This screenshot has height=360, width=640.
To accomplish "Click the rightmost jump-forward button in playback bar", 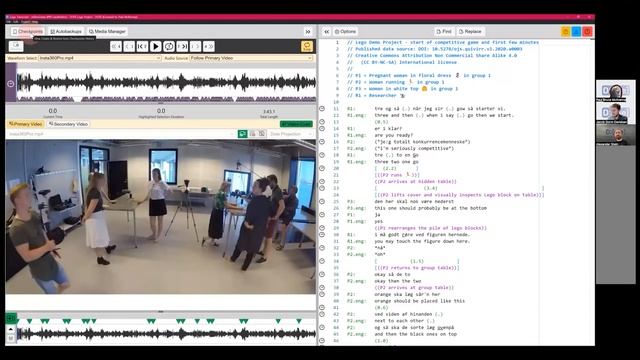I will (x=209, y=47).
